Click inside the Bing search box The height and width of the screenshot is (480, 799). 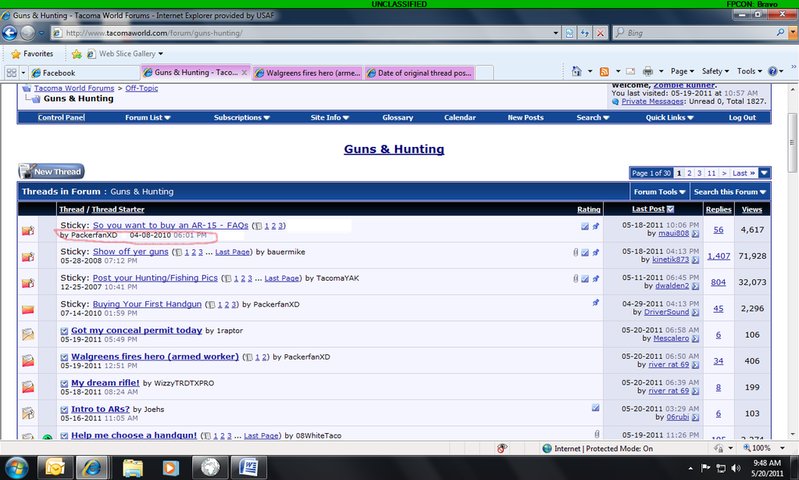point(697,33)
